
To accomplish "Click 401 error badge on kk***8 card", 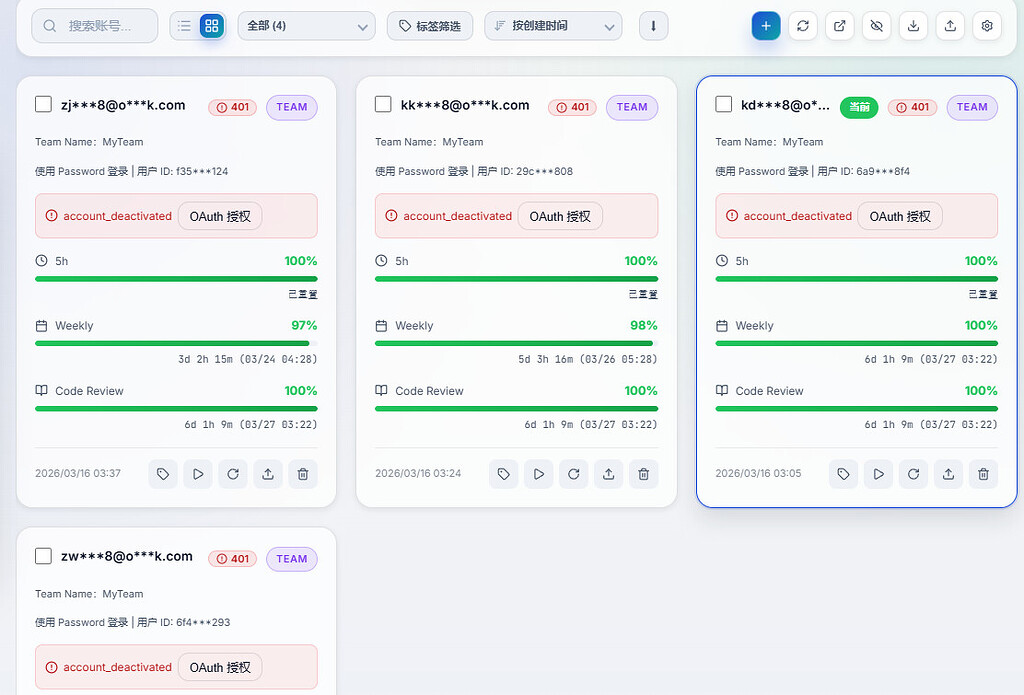I will pyautogui.click(x=573, y=107).
